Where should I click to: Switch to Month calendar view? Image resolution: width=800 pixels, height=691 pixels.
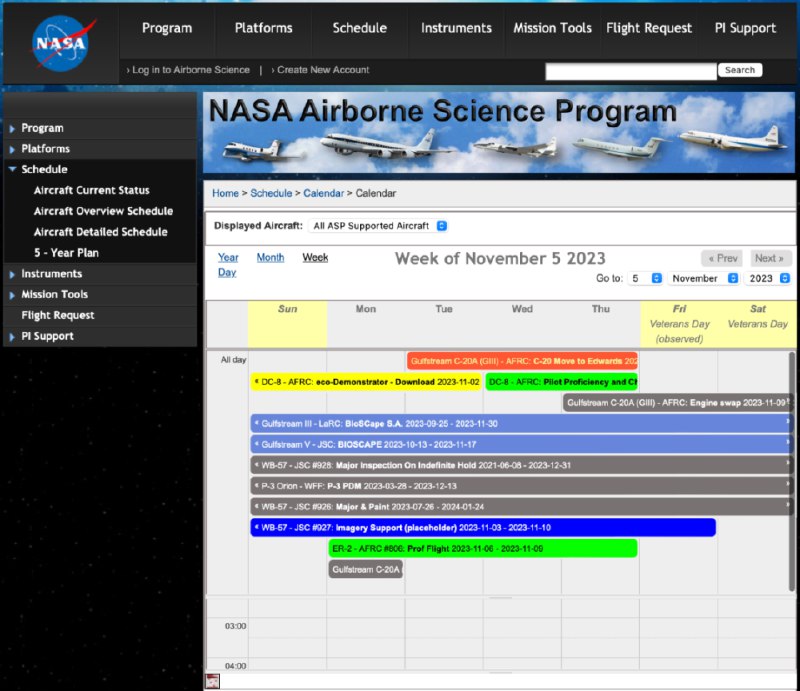click(270, 257)
